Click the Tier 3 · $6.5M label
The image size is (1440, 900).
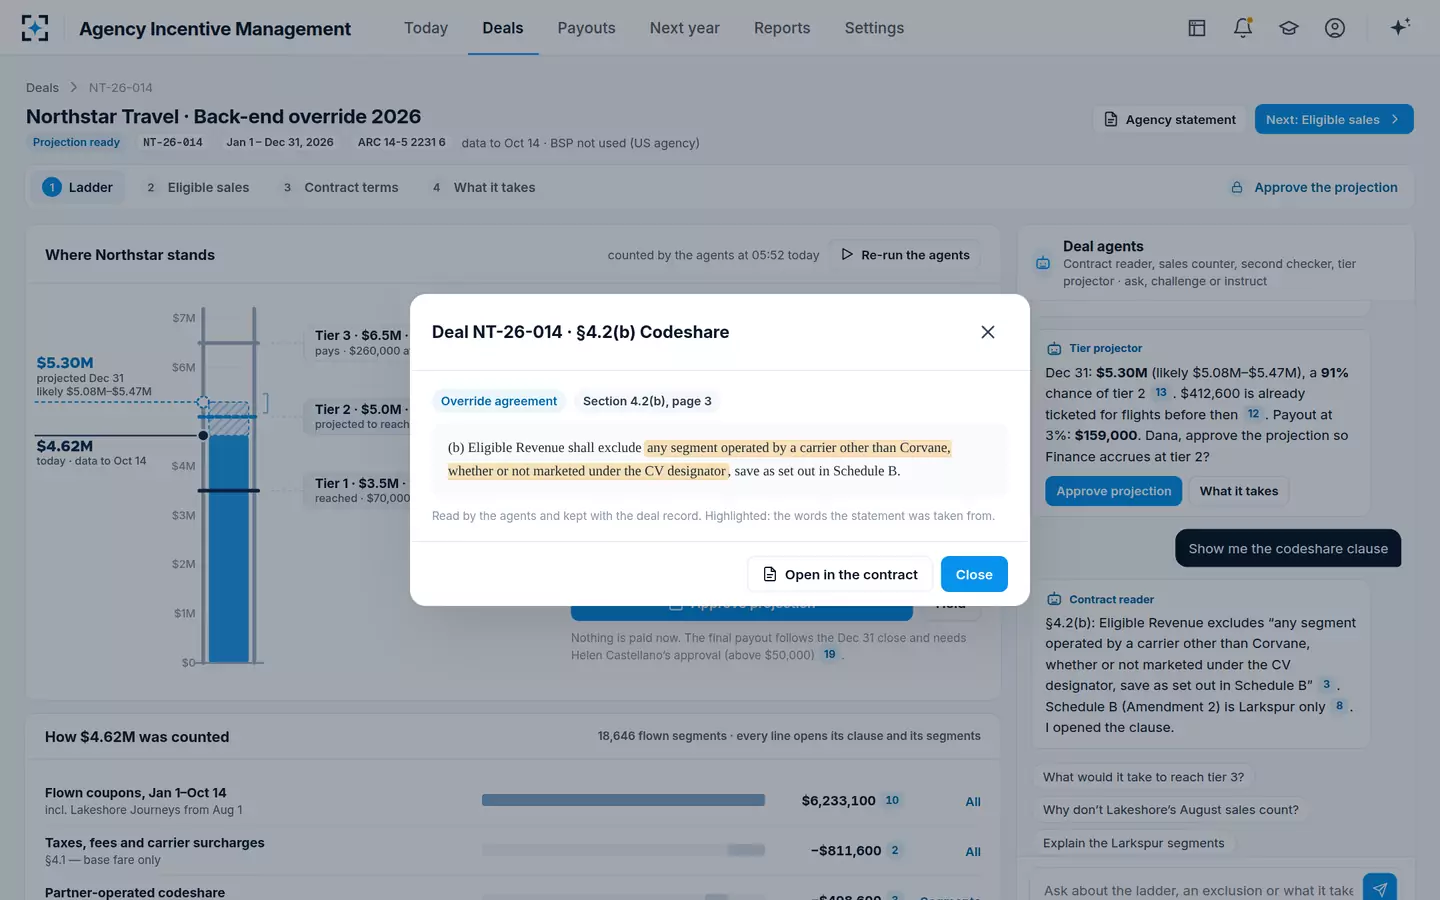coord(360,335)
